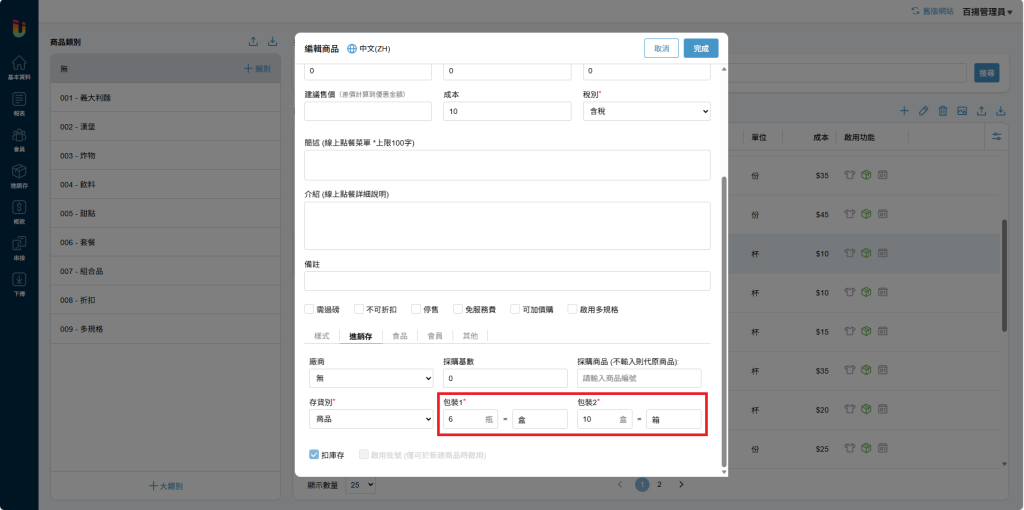Click the 完成 button to save

point(700,48)
